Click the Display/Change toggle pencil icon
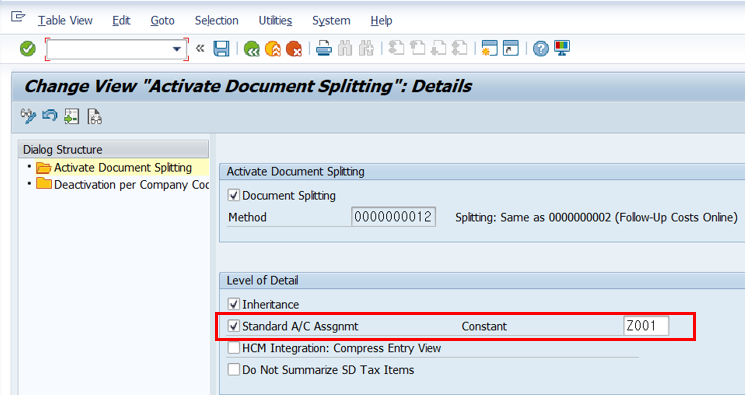Screen dimensions: 745x395 point(28,116)
